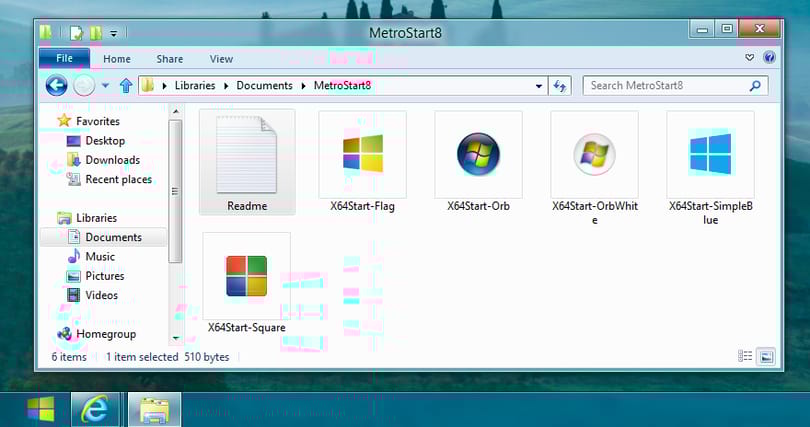The image size is (810, 427).
Task: Expand path after Documents breadcrumb arrow
Action: 303,86
